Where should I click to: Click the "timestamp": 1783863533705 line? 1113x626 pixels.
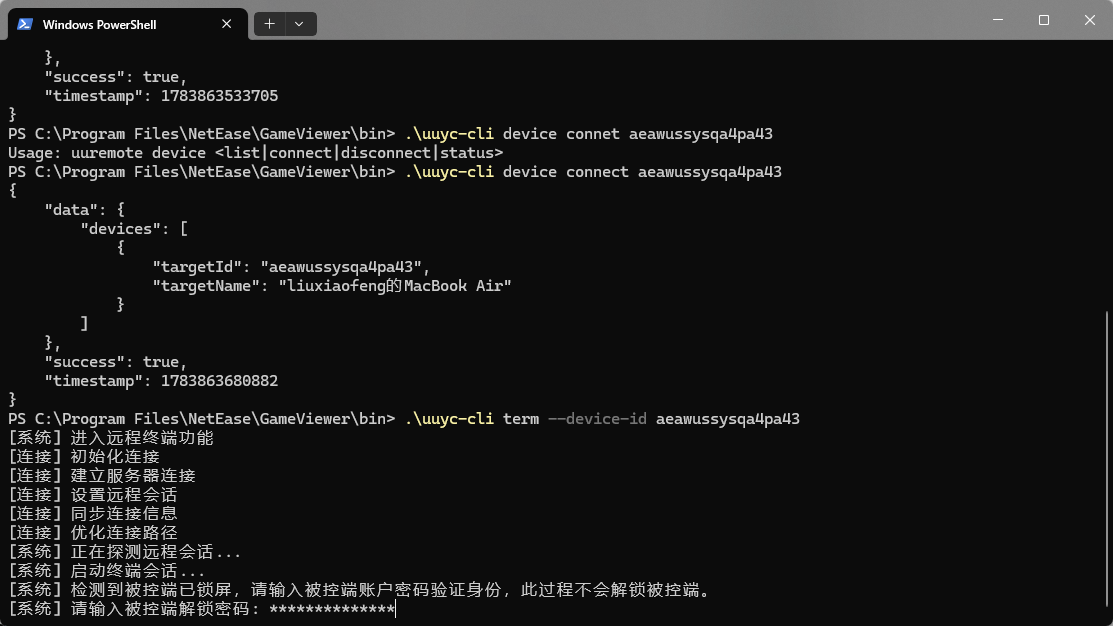pos(161,96)
